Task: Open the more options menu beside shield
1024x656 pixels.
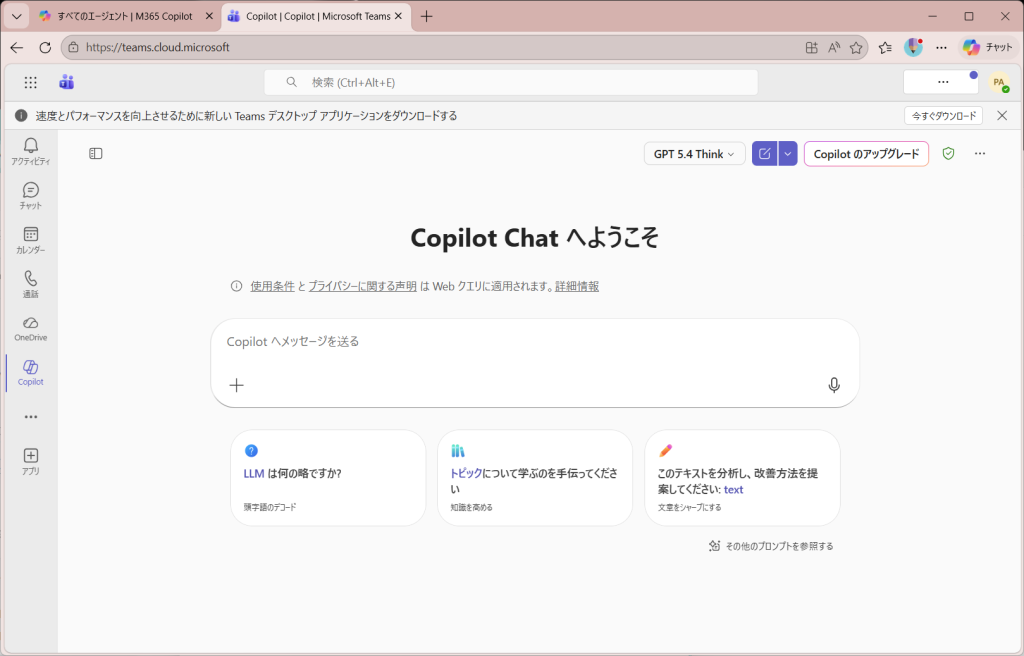Action: tap(980, 154)
